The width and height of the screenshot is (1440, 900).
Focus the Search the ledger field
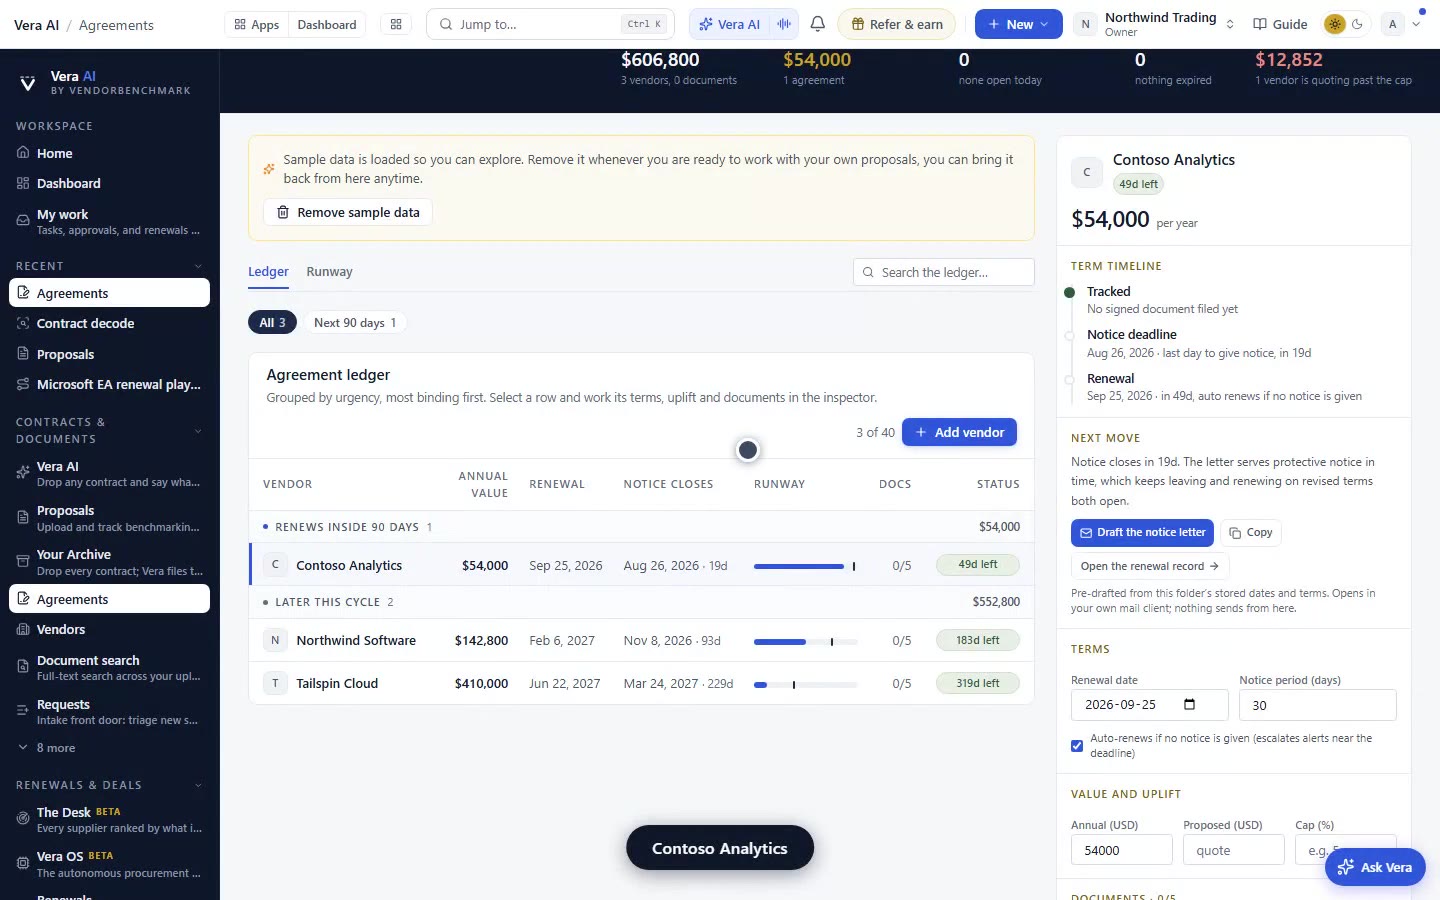tap(944, 272)
